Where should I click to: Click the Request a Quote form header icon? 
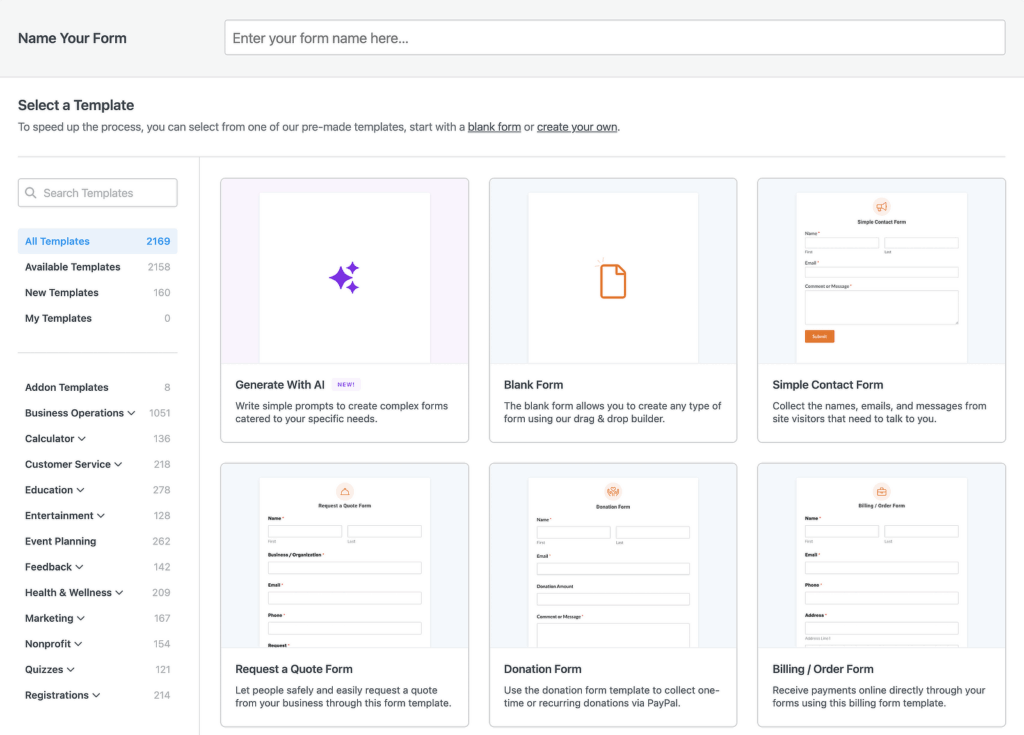(x=344, y=491)
